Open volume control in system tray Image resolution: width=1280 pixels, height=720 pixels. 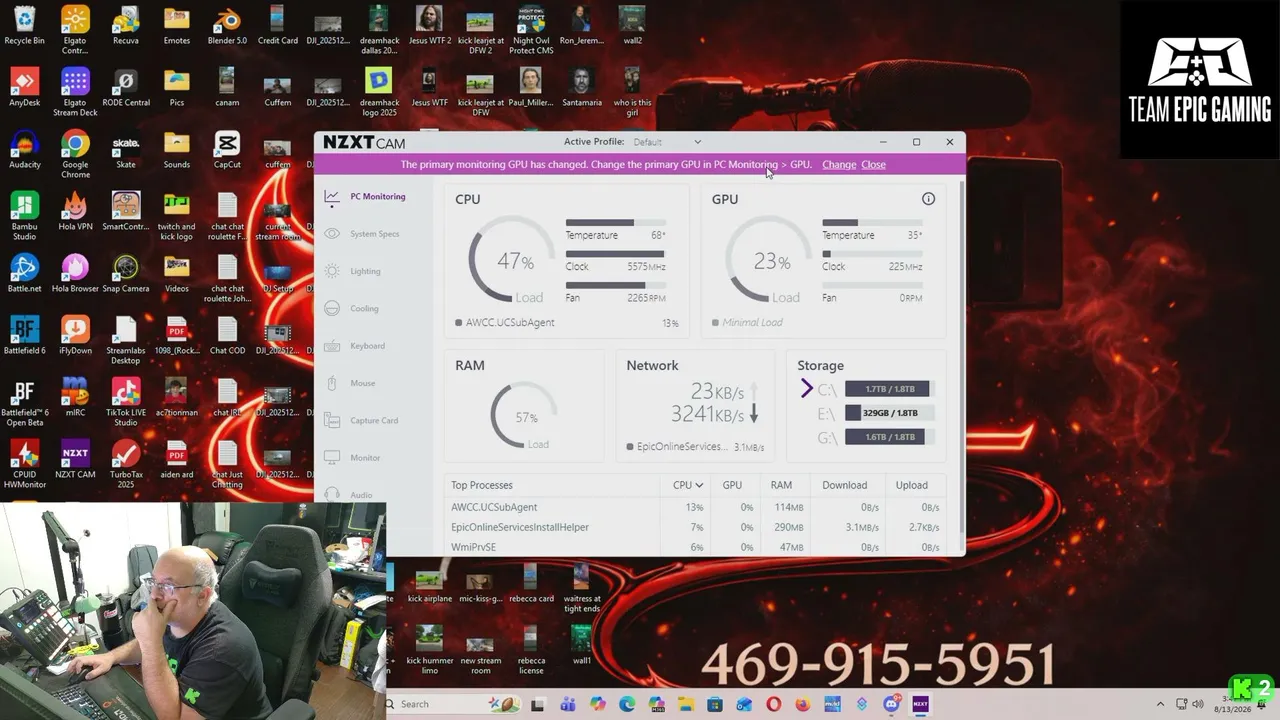[x=1198, y=704]
